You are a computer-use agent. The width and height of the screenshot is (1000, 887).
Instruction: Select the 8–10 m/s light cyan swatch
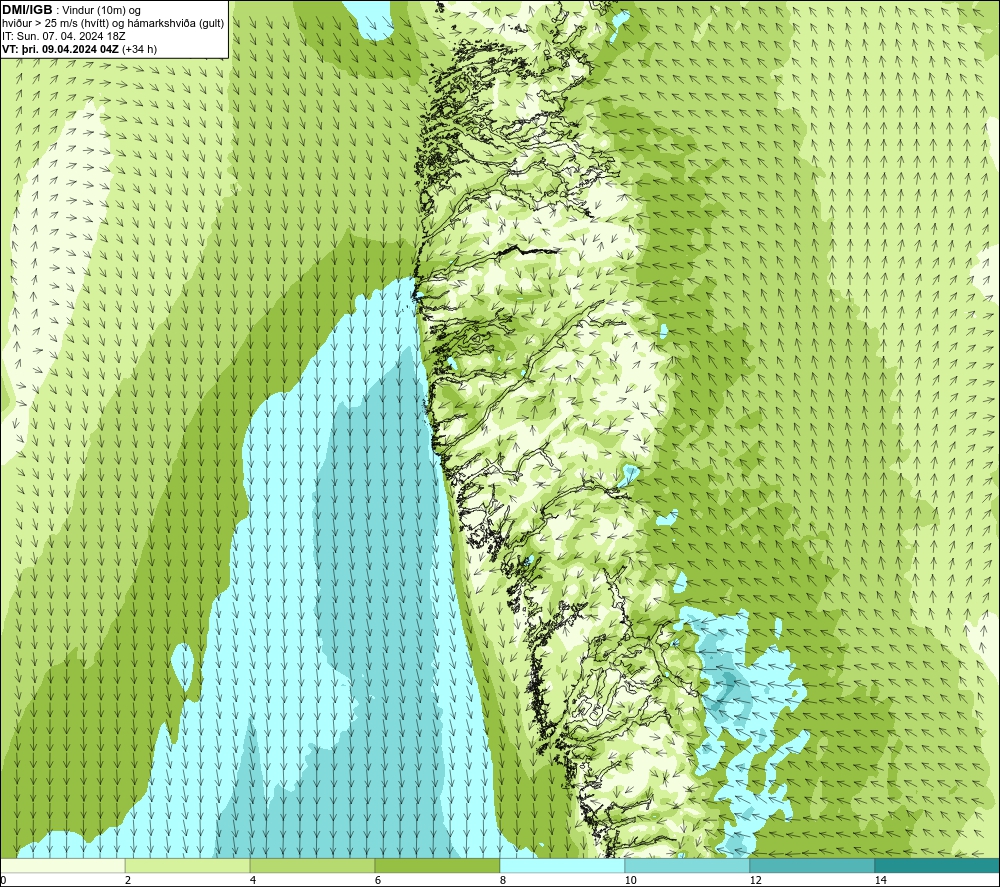[562, 865]
